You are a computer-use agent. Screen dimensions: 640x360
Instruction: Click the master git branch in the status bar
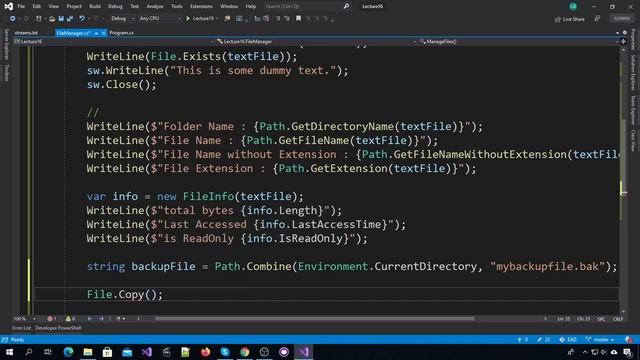click(600, 340)
